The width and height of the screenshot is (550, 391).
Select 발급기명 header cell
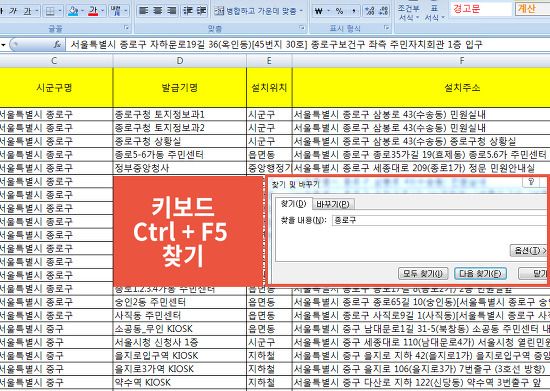pyautogui.click(x=180, y=87)
